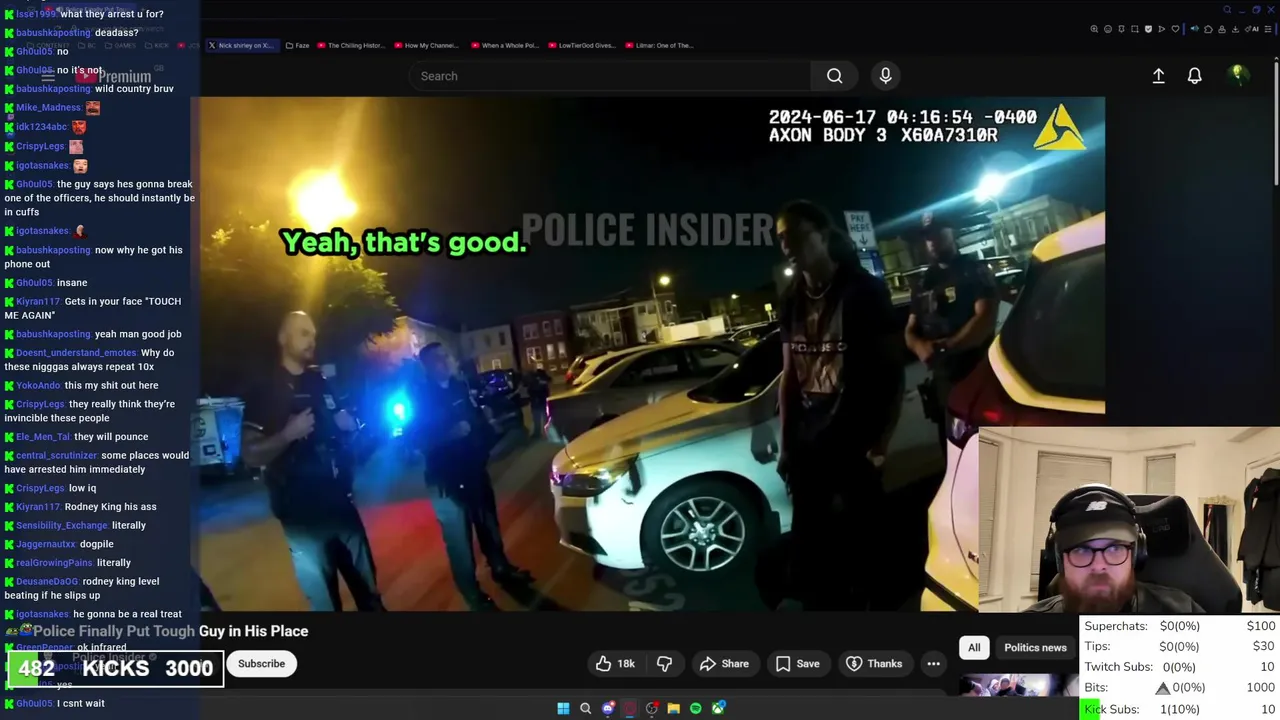Click the title 'Police Finally Put Tough Guy in His Place'
Screen dimensions: 1280x720
click(x=171, y=631)
